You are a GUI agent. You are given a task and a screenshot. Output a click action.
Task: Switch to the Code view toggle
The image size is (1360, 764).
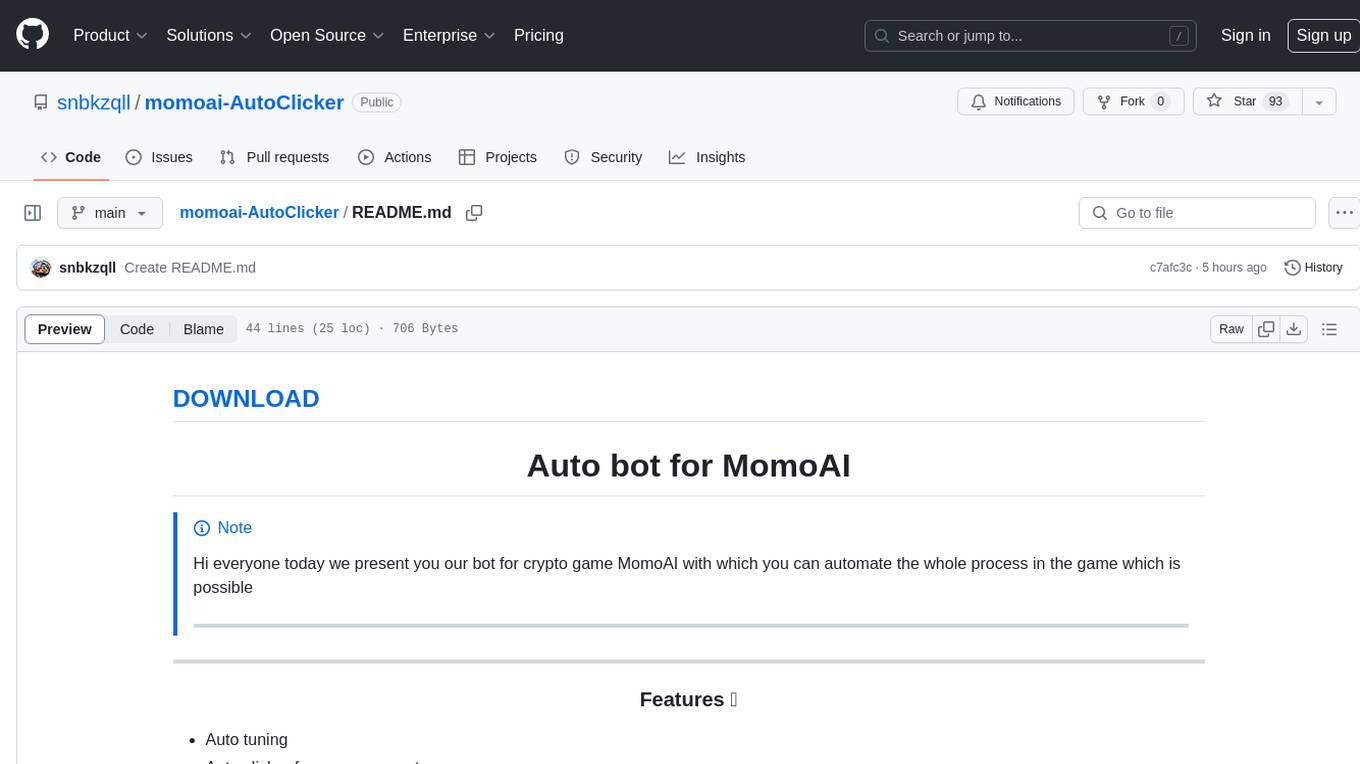click(137, 329)
